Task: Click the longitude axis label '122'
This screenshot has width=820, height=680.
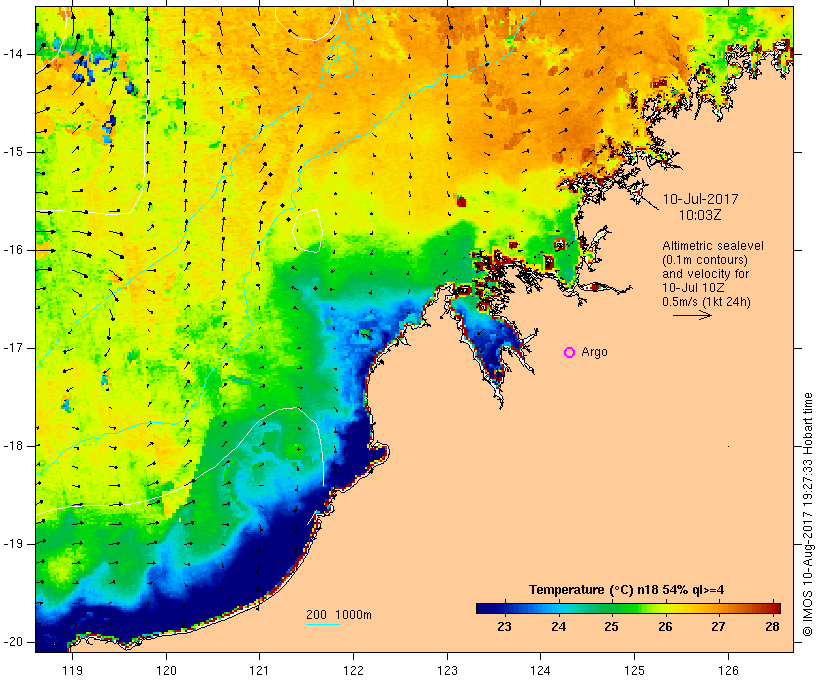Action: pyautogui.click(x=354, y=670)
